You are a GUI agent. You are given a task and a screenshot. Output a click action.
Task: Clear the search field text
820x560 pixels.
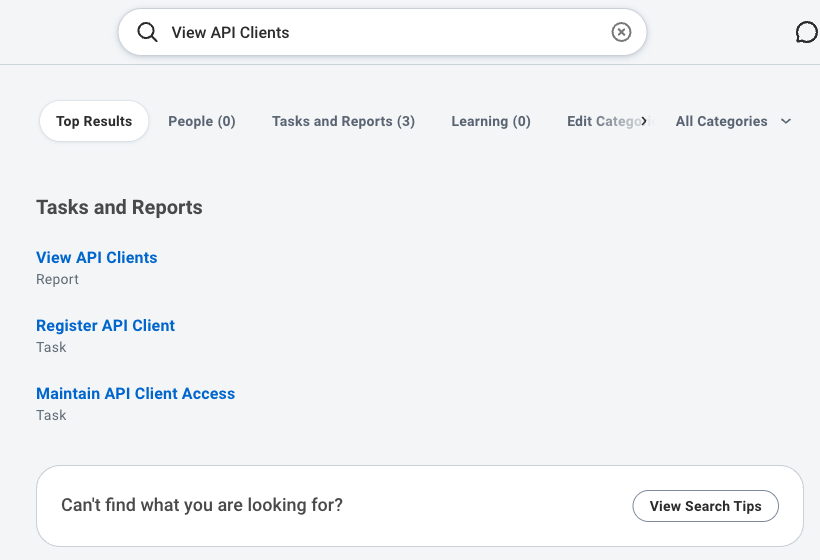tap(621, 32)
